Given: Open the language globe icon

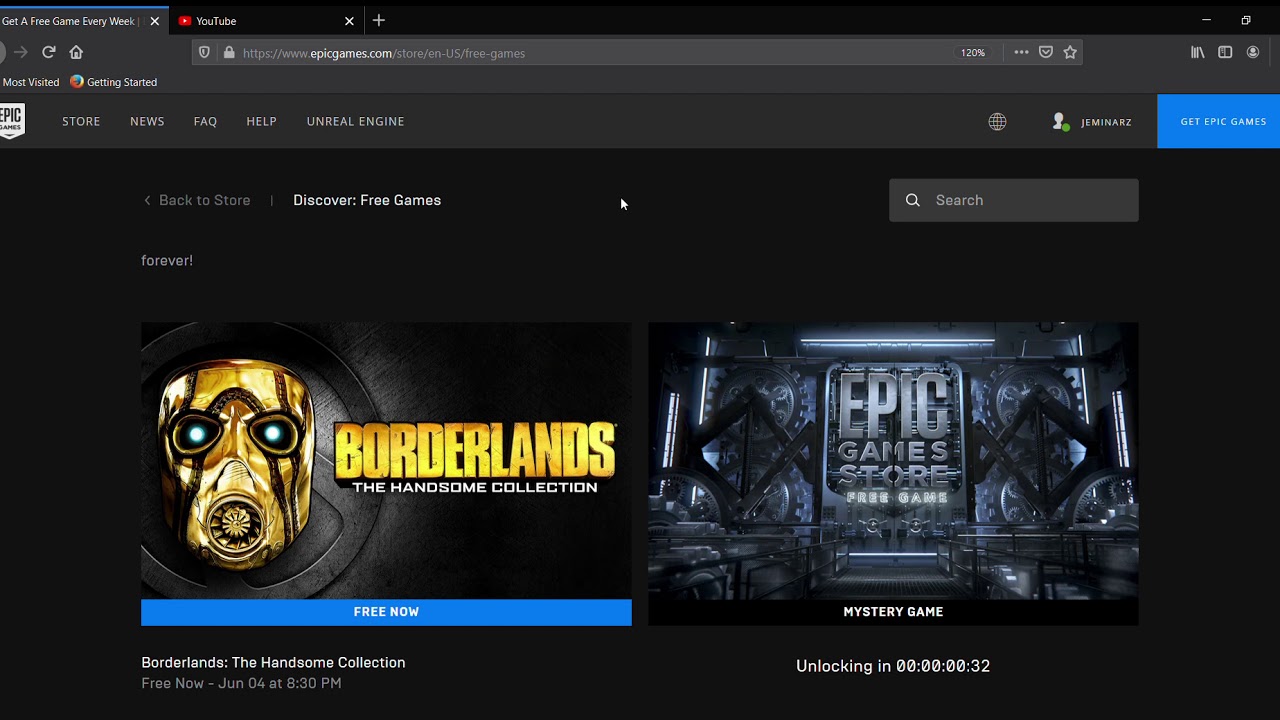Looking at the screenshot, I should 997,122.
